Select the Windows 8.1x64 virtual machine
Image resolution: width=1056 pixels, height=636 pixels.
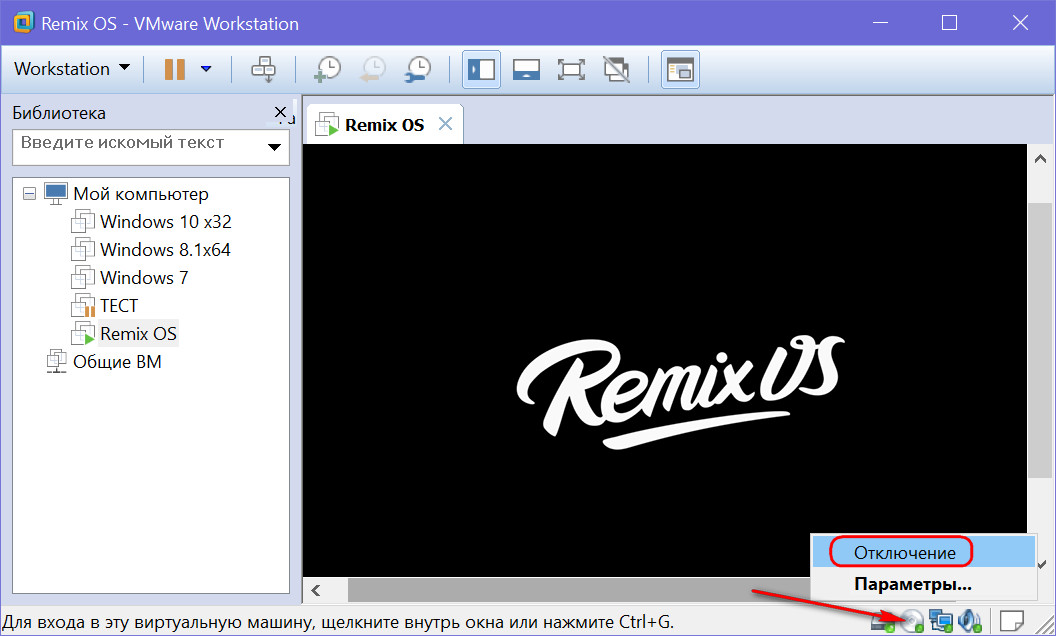click(165, 250)
